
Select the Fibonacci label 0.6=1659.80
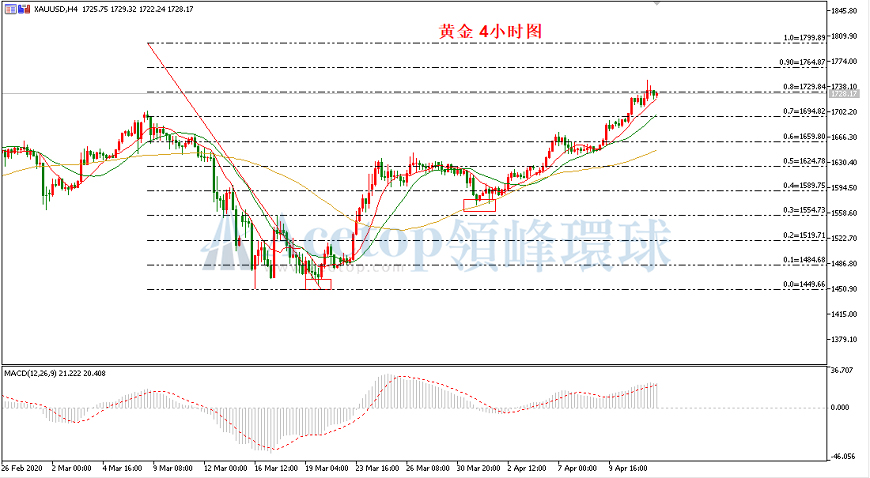(805, 137)
